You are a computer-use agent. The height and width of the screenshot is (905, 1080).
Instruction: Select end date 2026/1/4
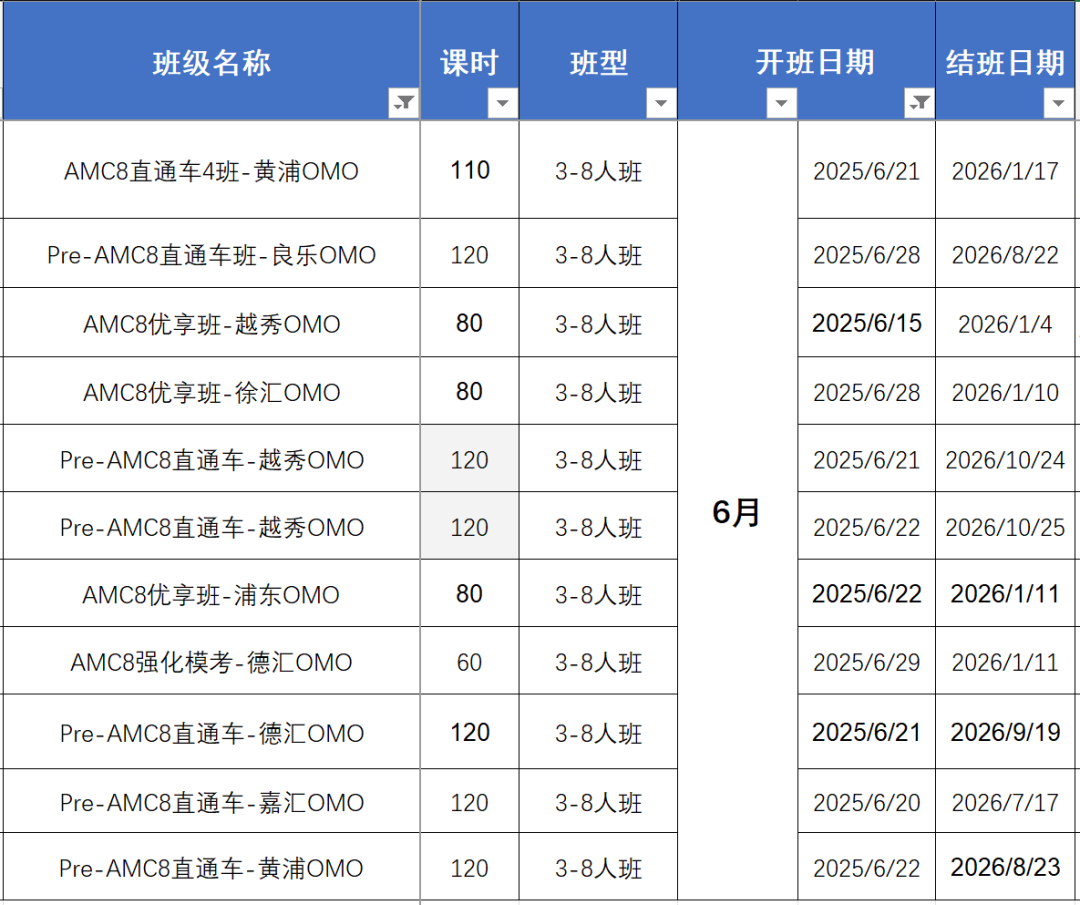(x=1005, y=323)
